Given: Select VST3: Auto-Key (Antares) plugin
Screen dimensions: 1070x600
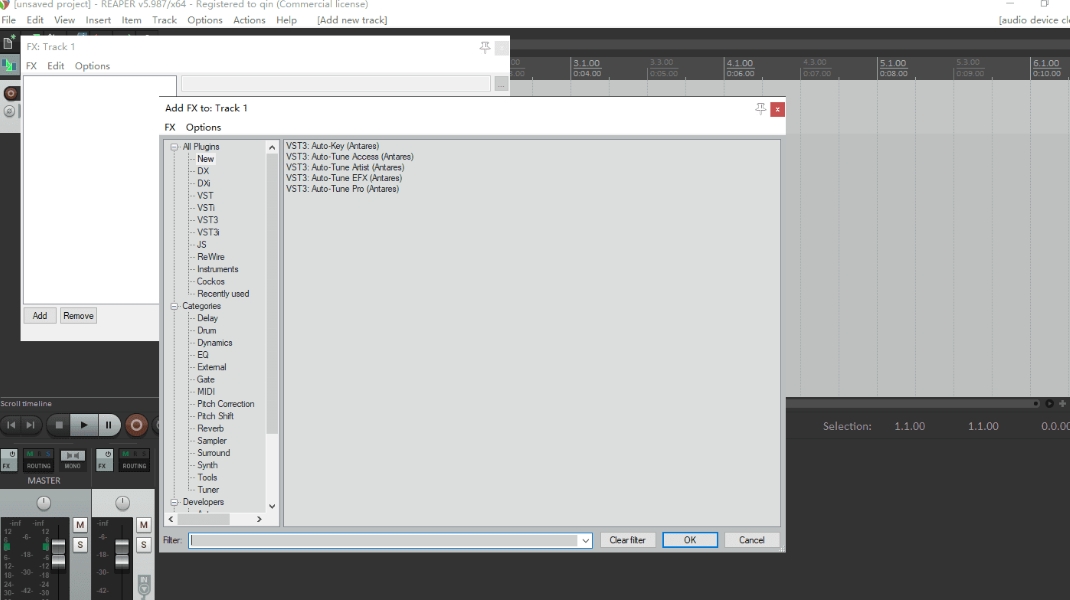Looking at the screenshot, I should click(x=332, y=146).
